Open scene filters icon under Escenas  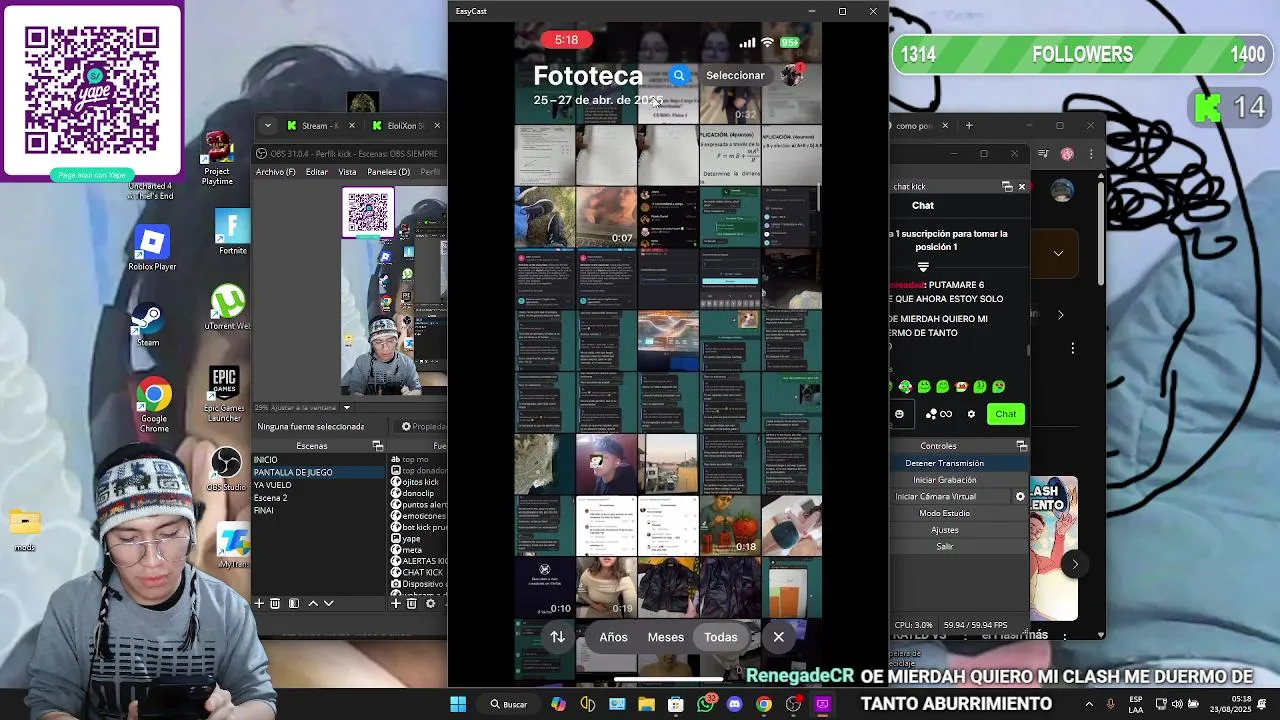(x=293, y=604)
